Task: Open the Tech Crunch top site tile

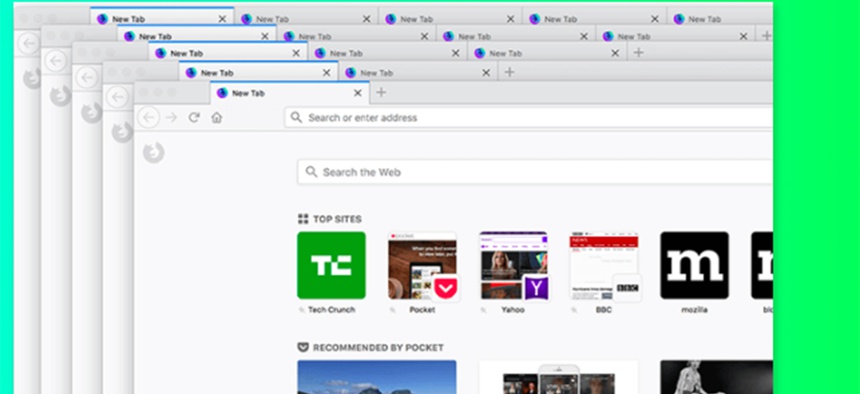Action: 331,265
